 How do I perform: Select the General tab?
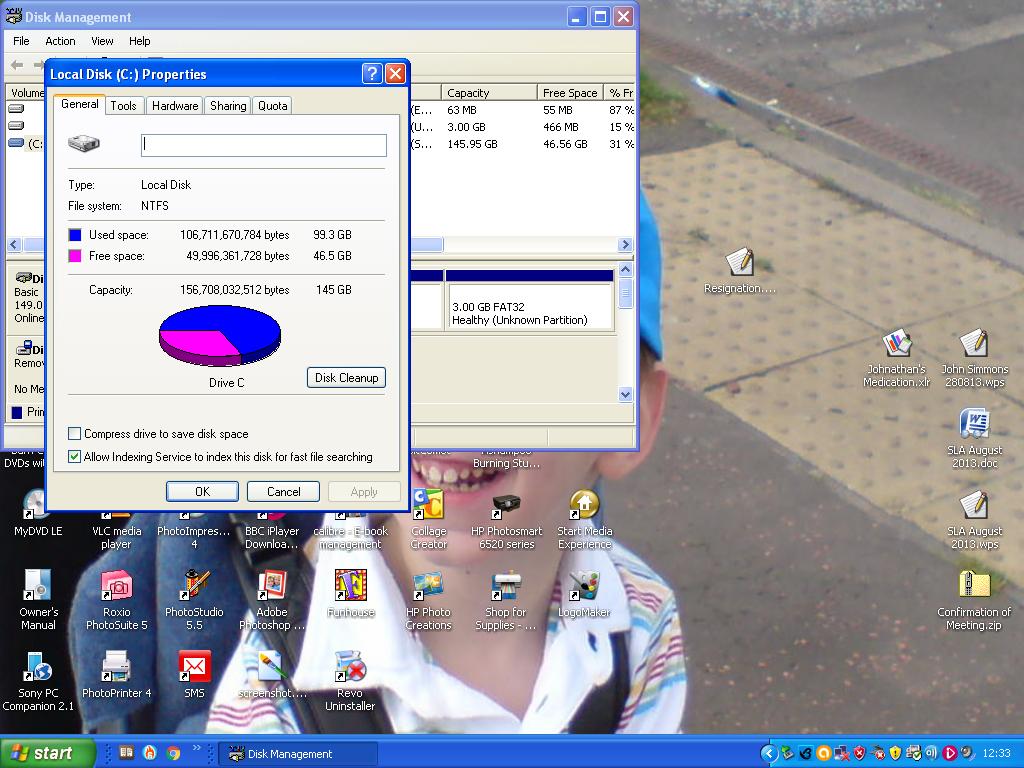click(x=80, y=104)
